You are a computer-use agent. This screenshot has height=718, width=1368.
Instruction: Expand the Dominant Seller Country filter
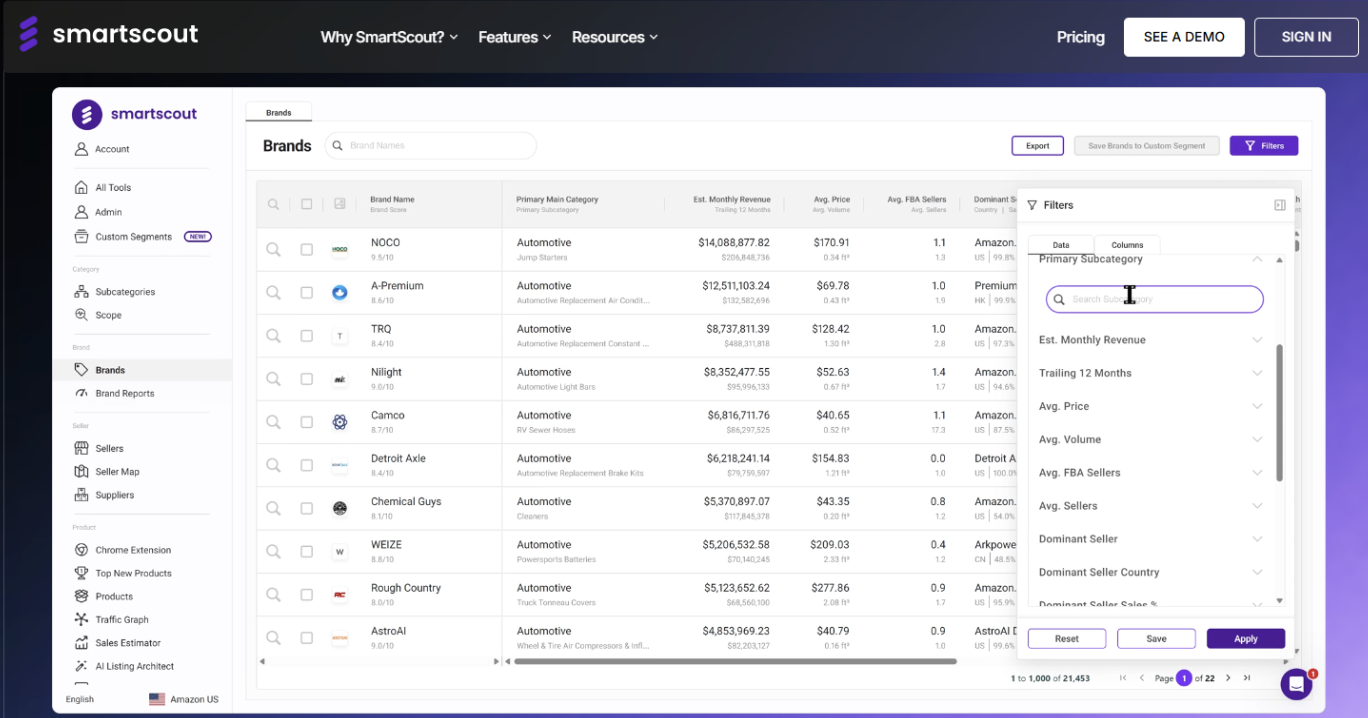point(1257,572)
